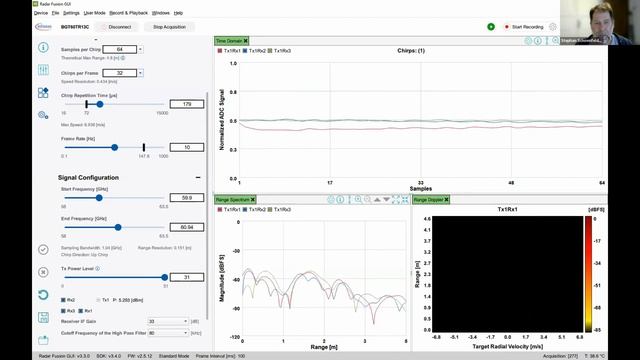Click Range Spectrum fit-to-view icon
The image size is (640, 360).
[x=405, y=200]
